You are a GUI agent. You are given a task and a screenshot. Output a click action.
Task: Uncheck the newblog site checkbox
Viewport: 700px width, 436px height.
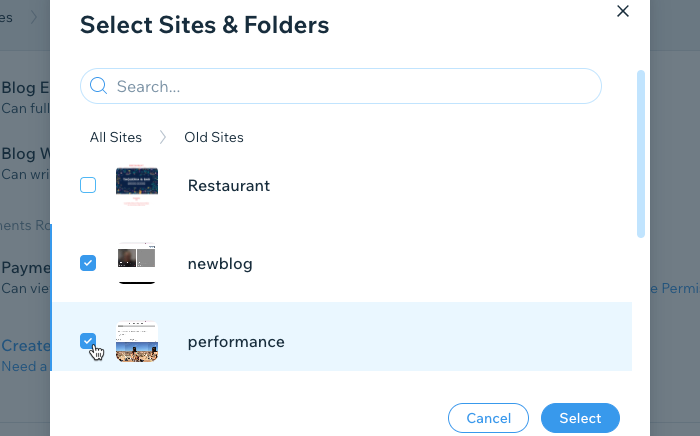click(x=88, y=263)
